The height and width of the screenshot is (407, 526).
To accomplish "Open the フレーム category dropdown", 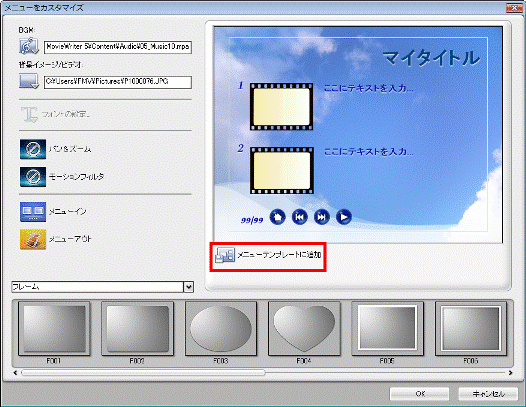I will (189, 287).
